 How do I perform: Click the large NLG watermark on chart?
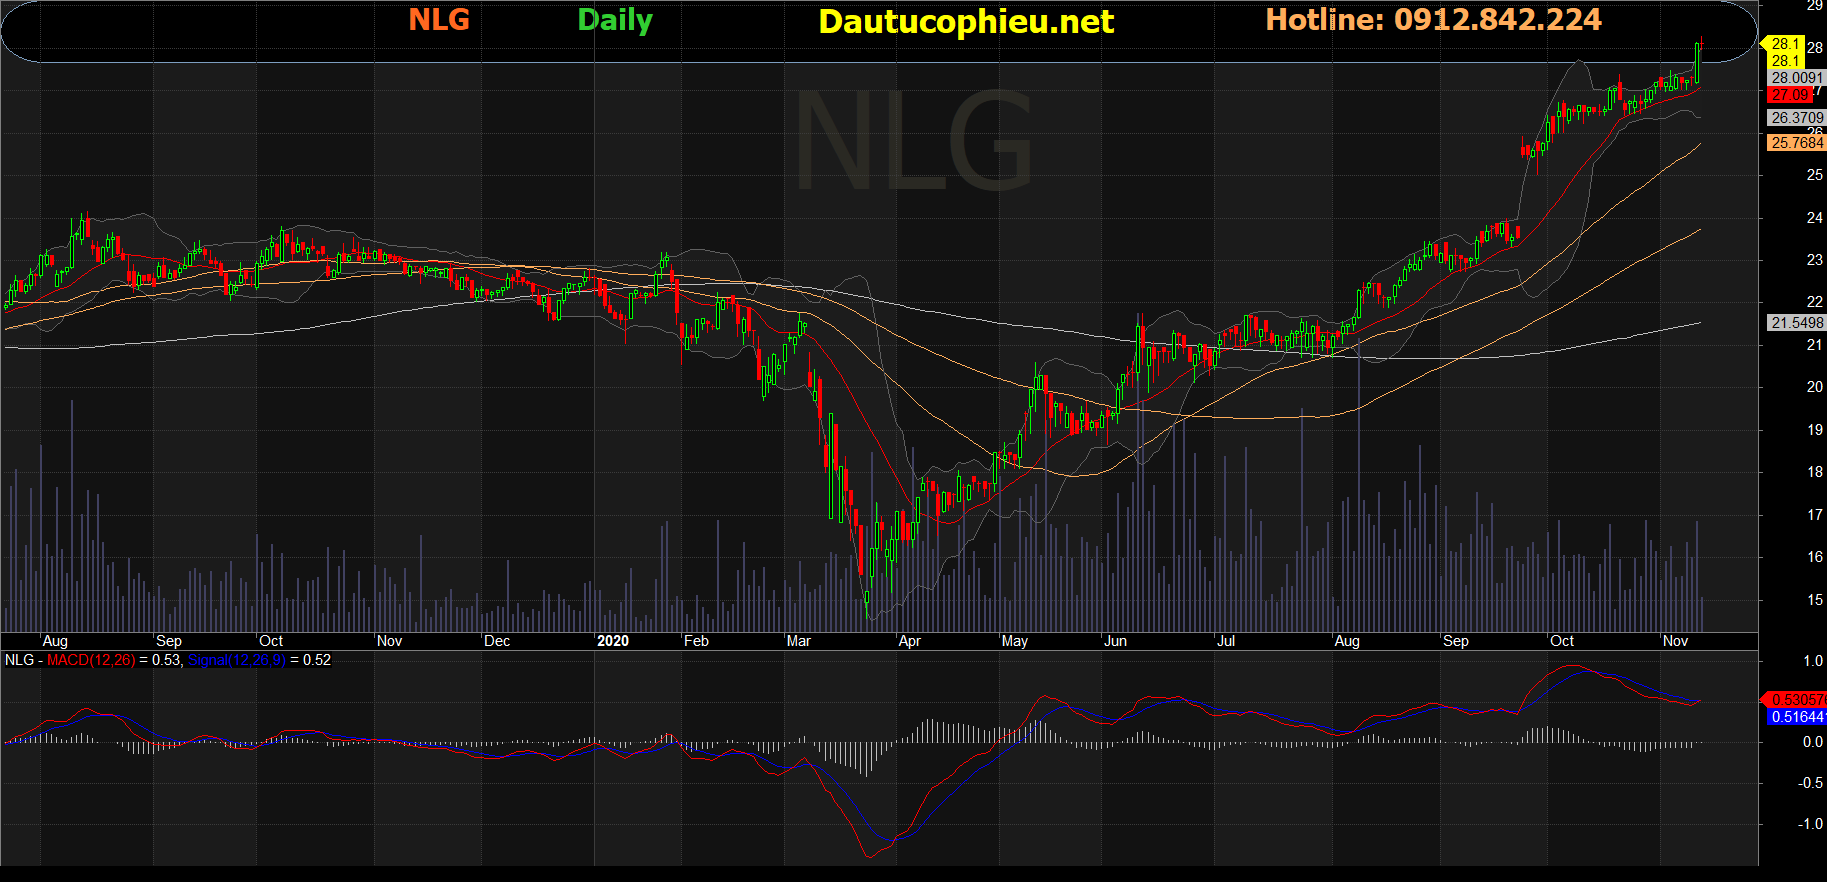click(914, 140)
